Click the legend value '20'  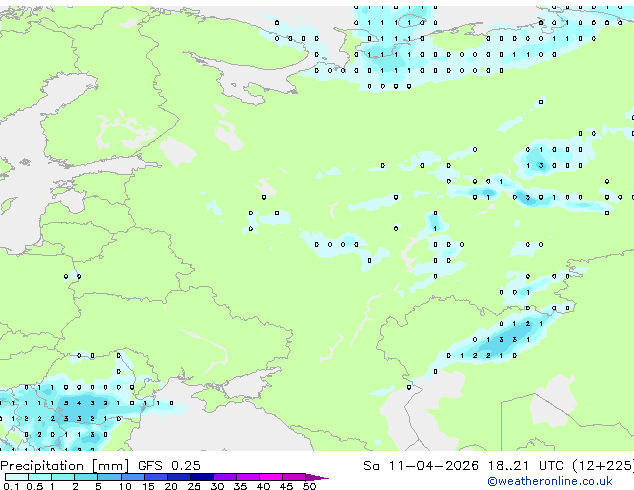click(171, 486)
